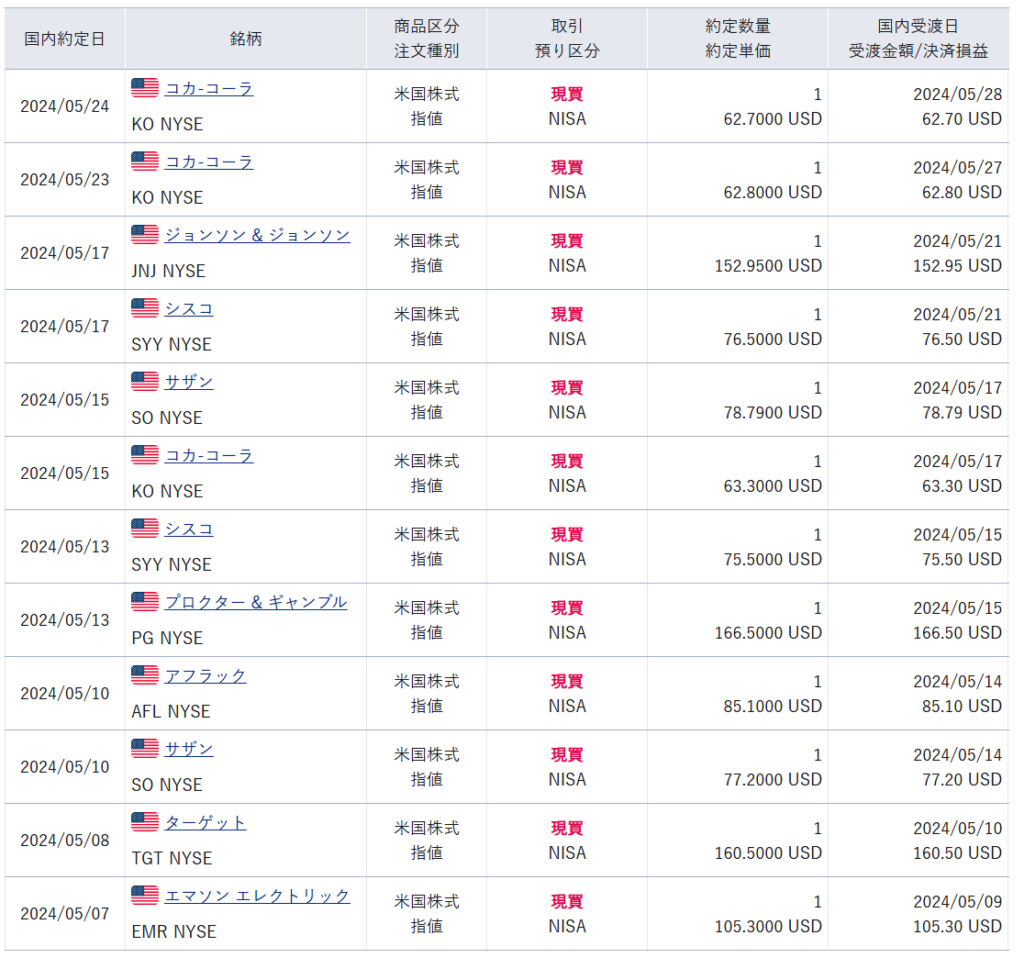Click the 銘柄 column header
Image resolution: width=1024 pixels, height=958 pixels.
(245, 39)
